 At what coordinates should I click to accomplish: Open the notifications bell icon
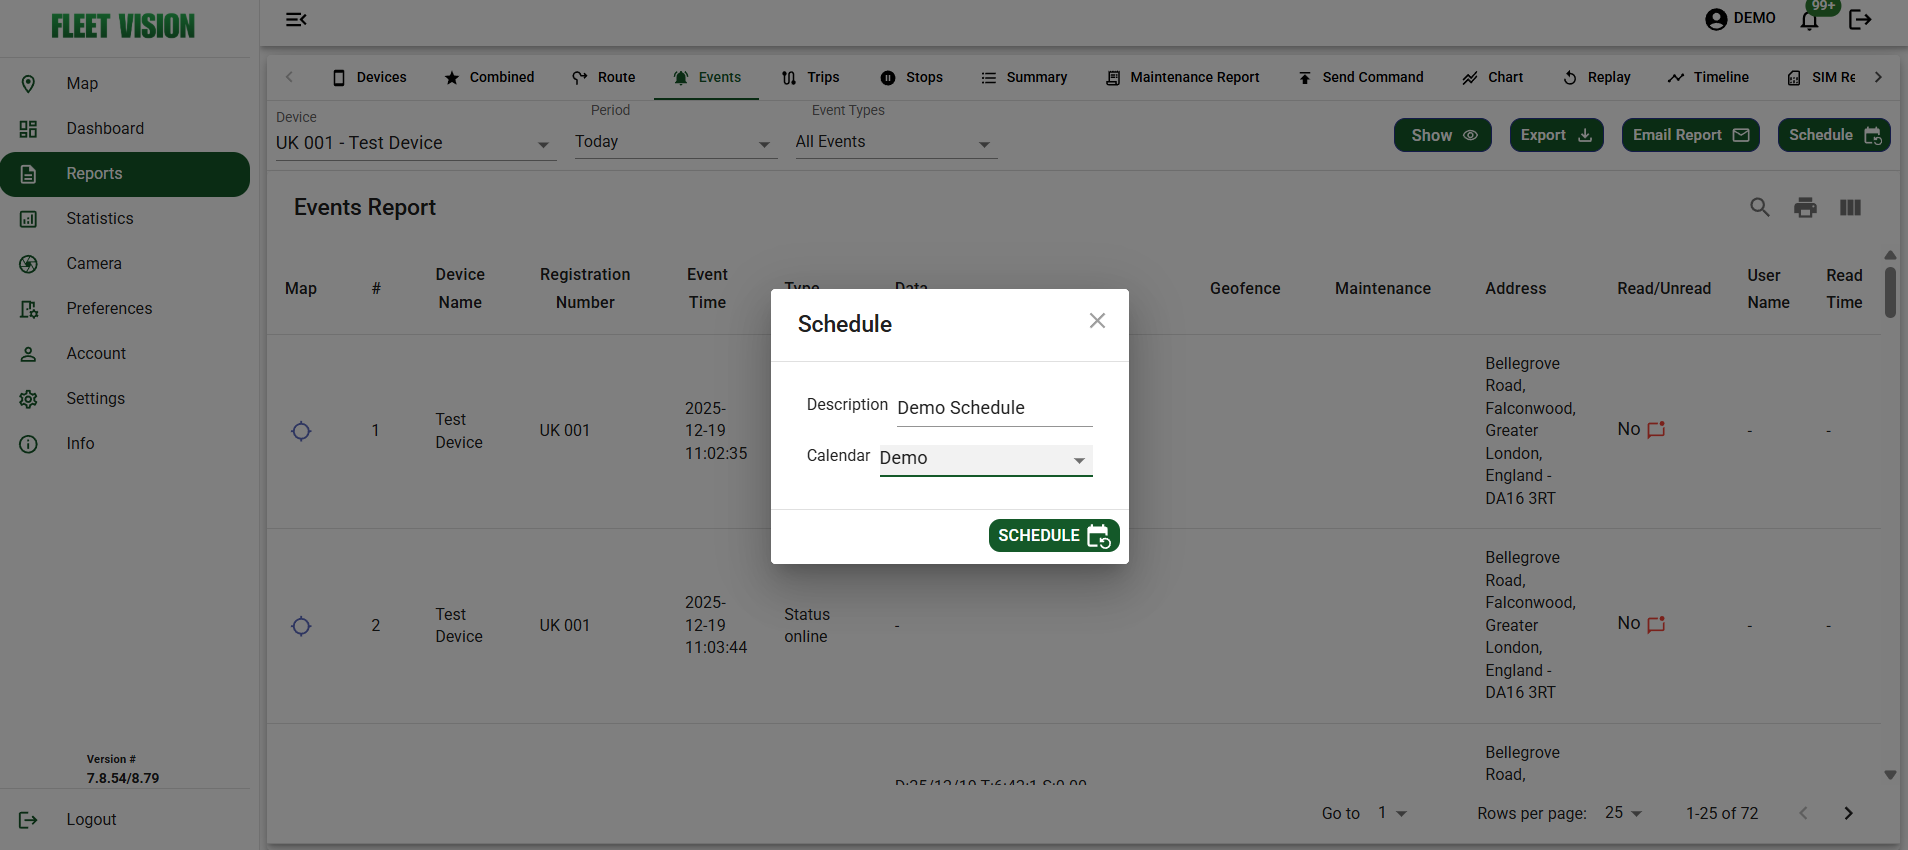point(1809,20)
